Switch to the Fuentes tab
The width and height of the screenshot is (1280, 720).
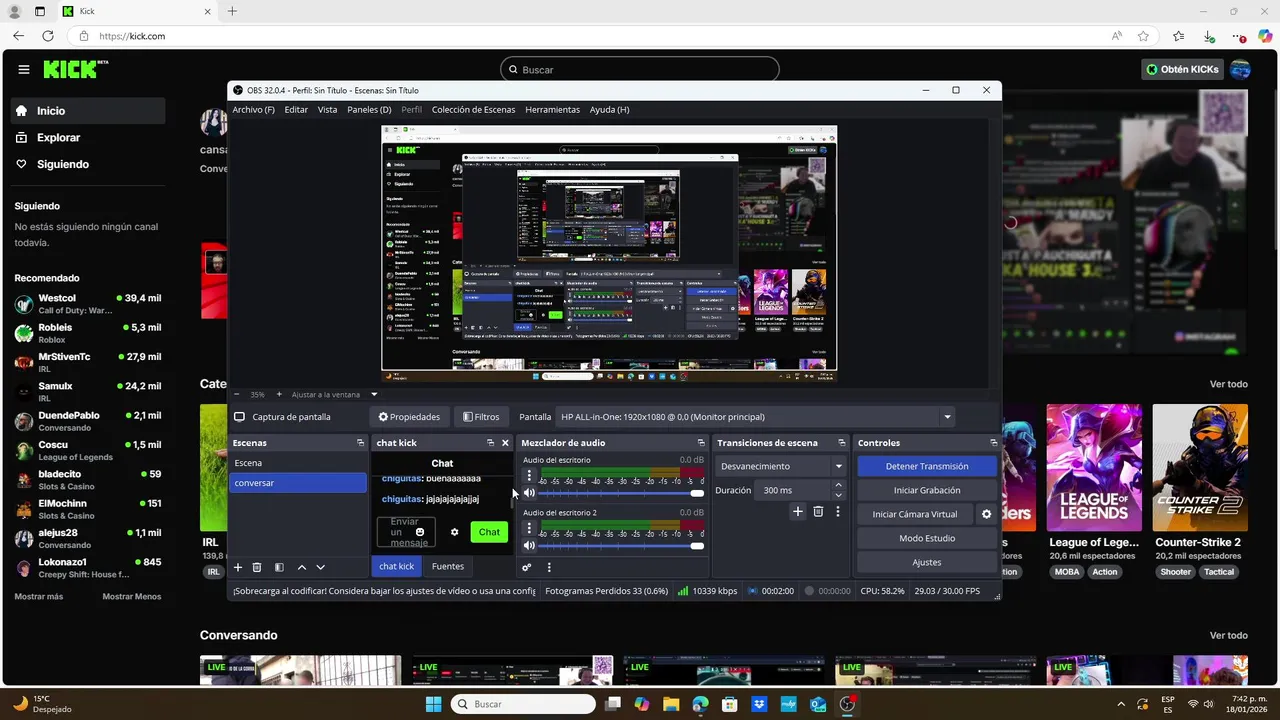447,566
